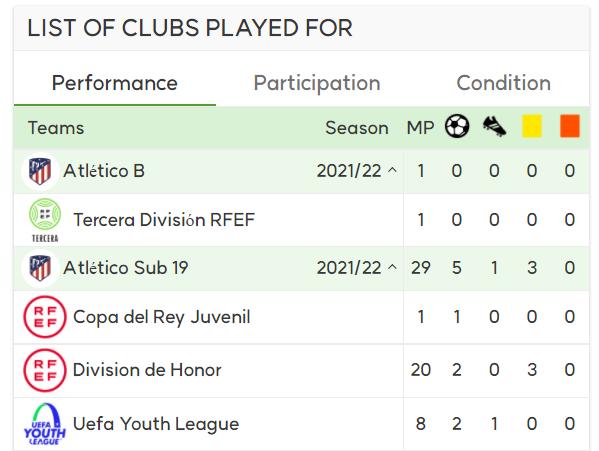Open the Atlético B team link
The image size is (599, 451).
tap(104, 171)
